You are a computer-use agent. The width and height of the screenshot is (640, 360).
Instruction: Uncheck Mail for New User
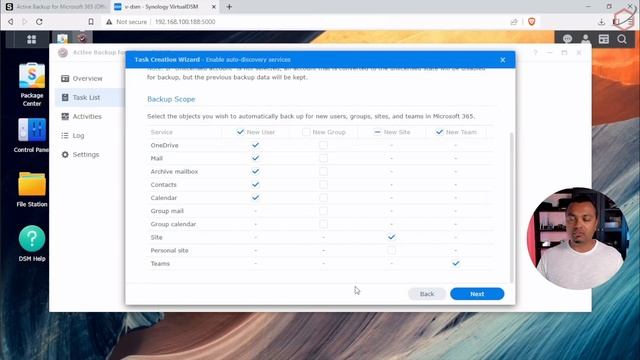pyautogui.click(x=255, y=158)
